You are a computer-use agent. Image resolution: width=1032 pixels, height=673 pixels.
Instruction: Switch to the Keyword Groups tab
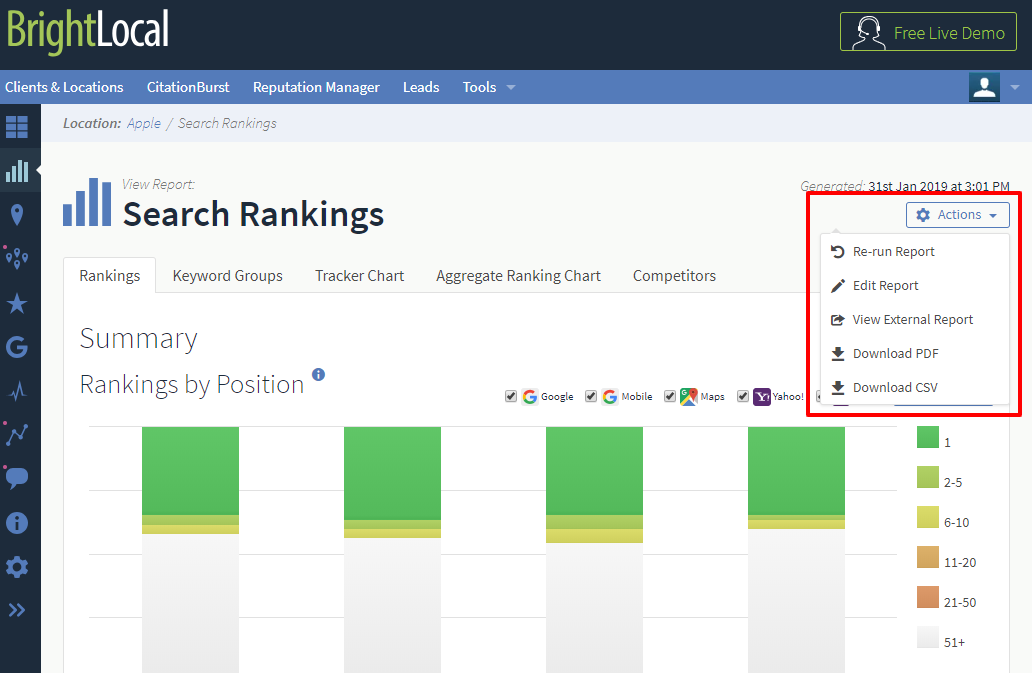[228, 276]
